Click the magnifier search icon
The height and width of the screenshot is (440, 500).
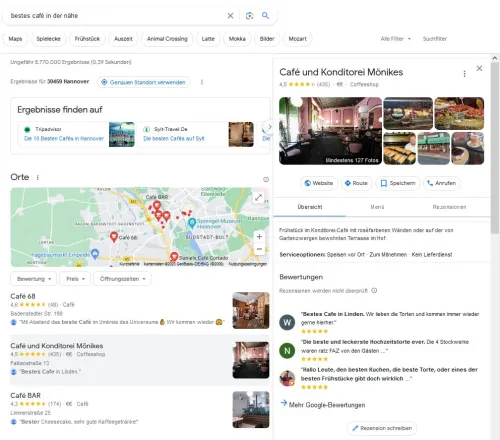pos(265,15)
